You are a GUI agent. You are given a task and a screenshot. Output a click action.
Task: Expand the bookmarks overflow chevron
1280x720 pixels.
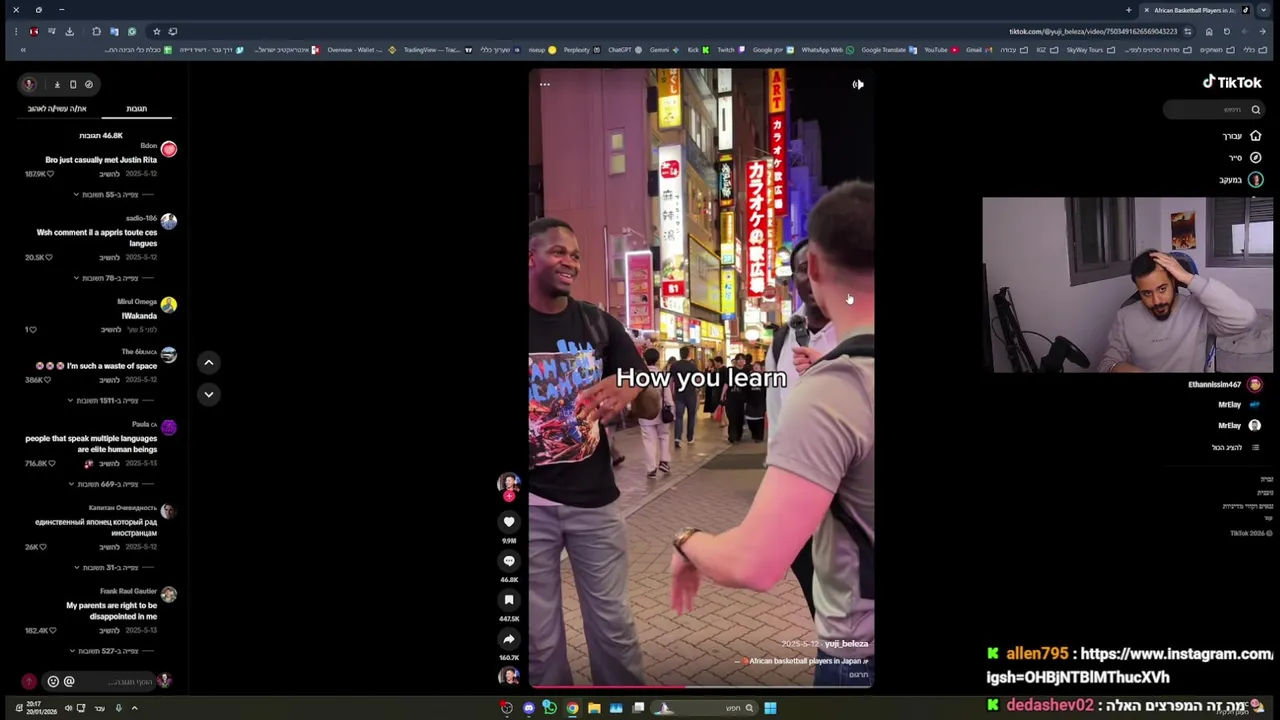click(23, 50)
